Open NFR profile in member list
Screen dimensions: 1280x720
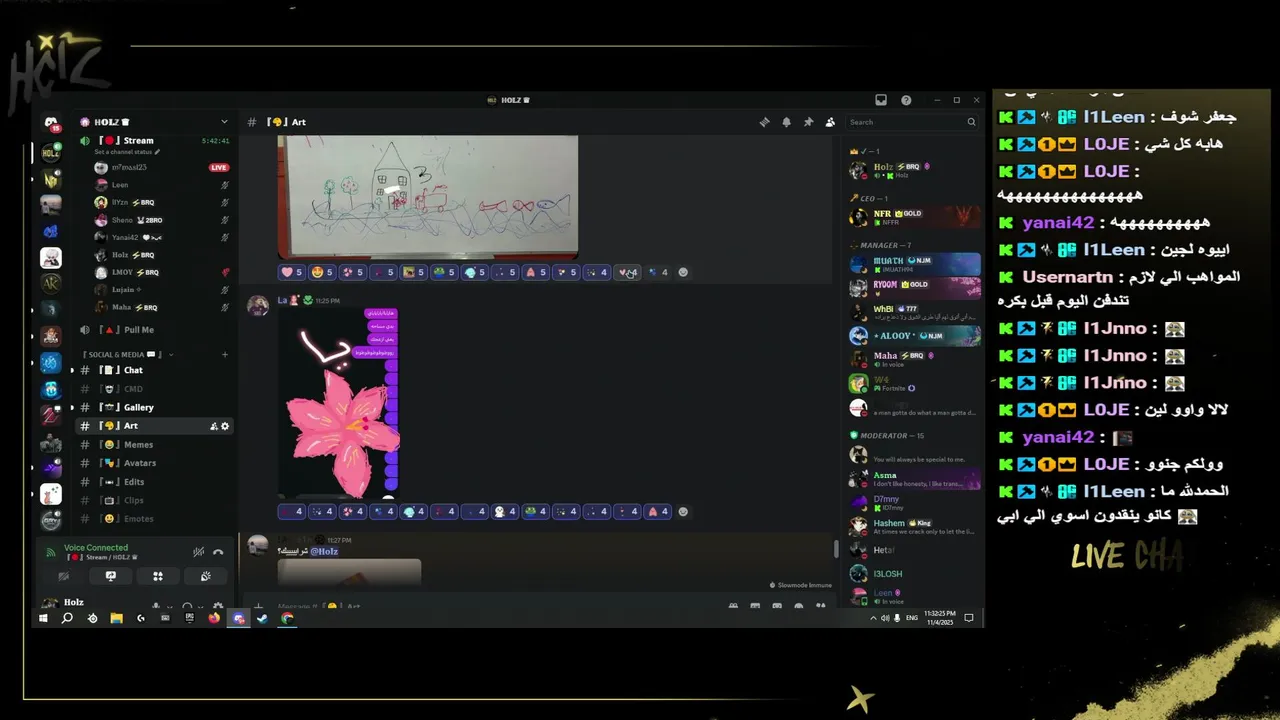coord(915,217)
